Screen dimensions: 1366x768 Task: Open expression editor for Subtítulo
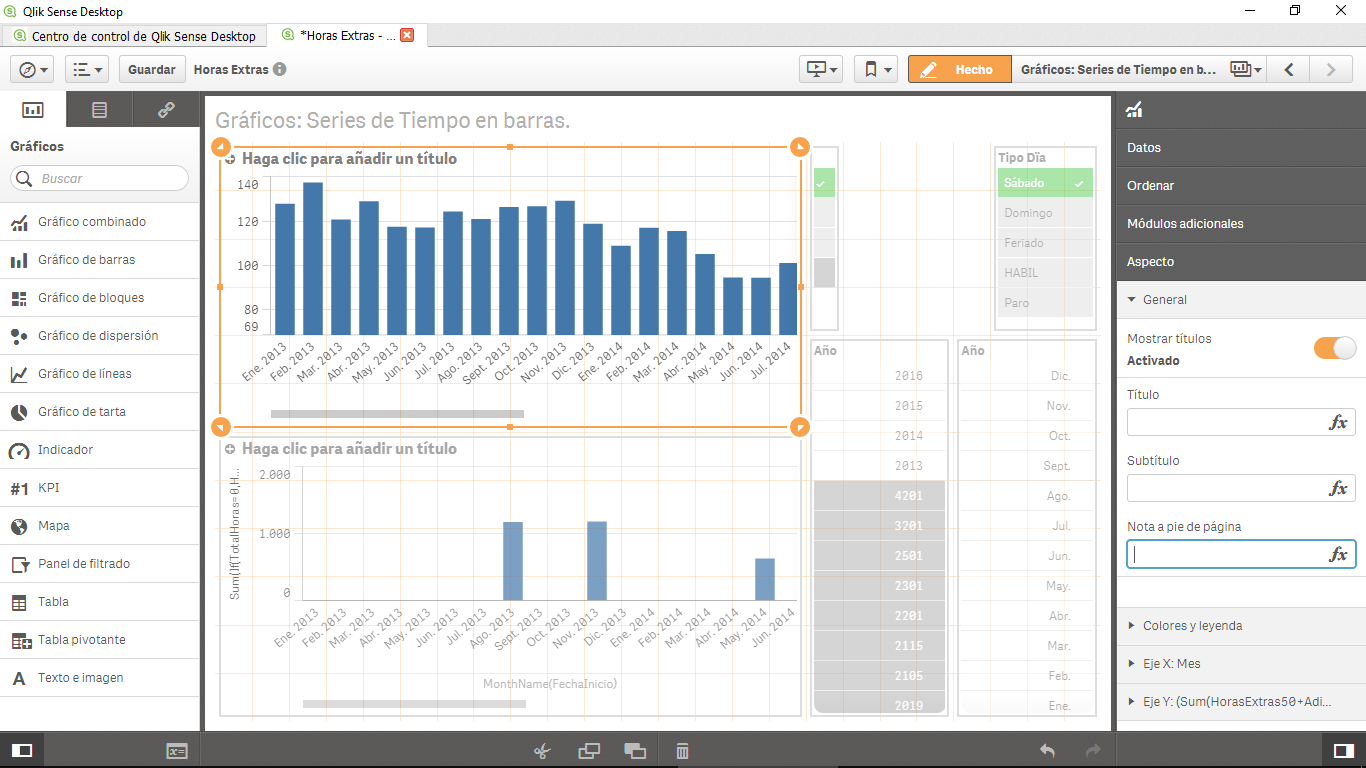point(1338,488)
